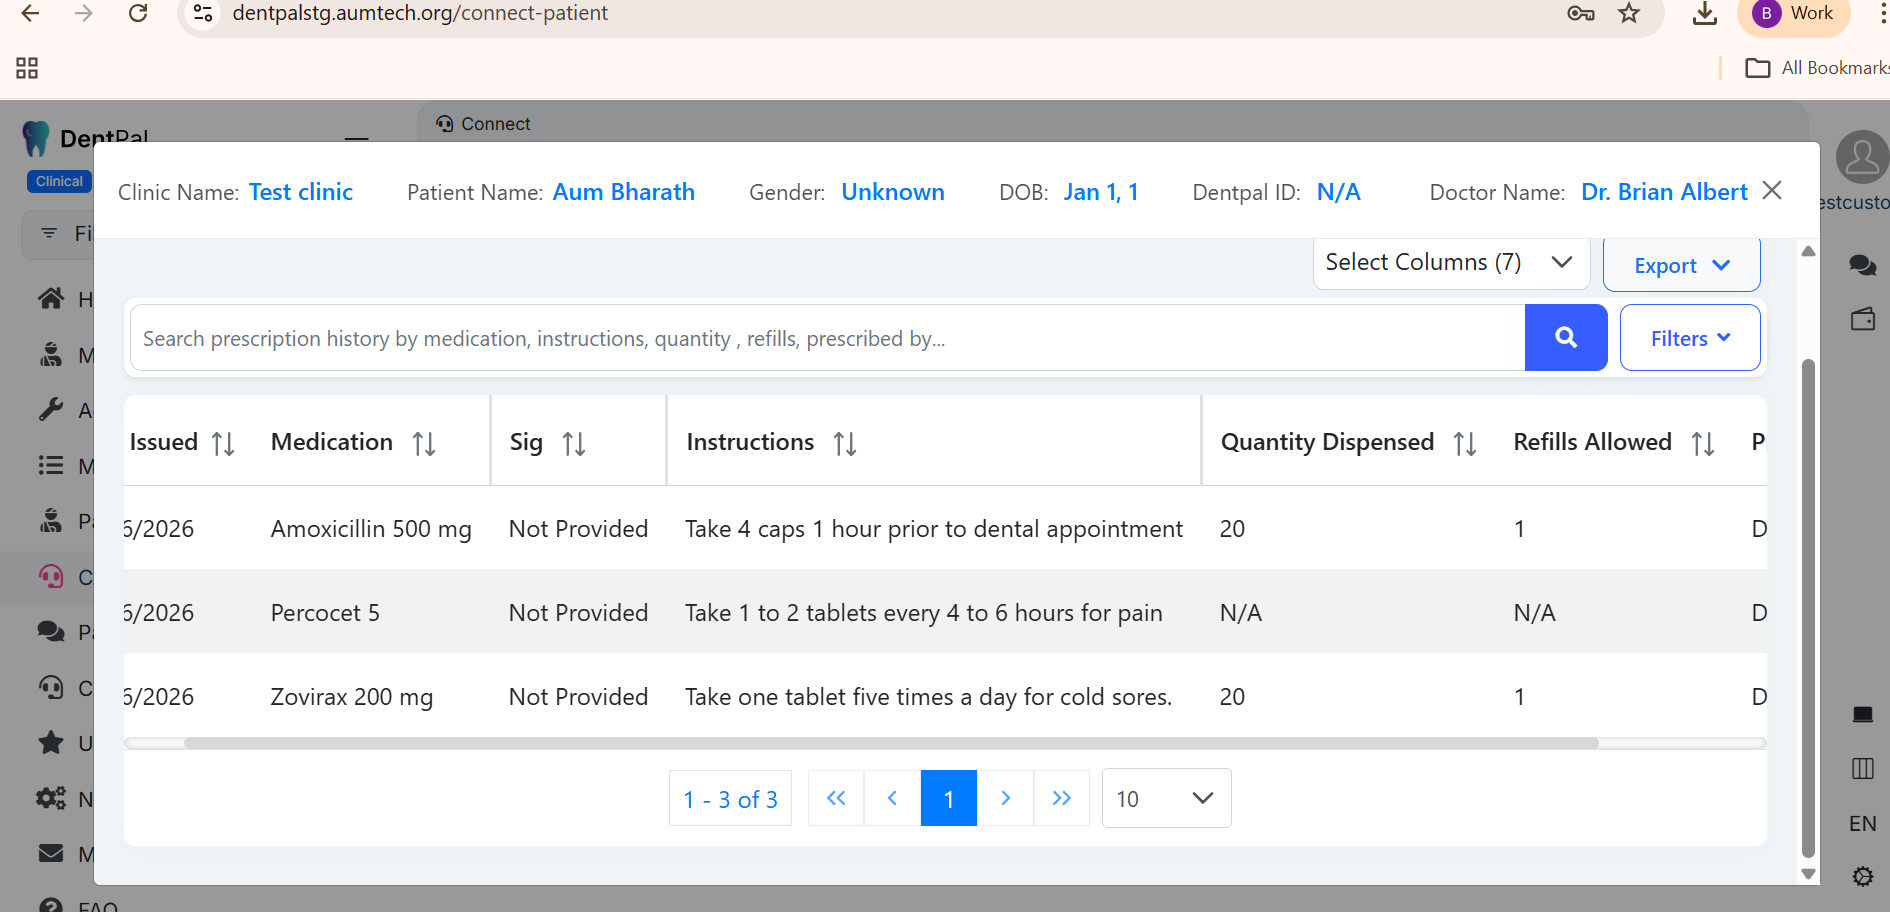Image resolution: width=1890 pixels, height=912 pixels.
Task: Open the chat bubbles icon in right sidebar
Action: (x=1862, y=265)
